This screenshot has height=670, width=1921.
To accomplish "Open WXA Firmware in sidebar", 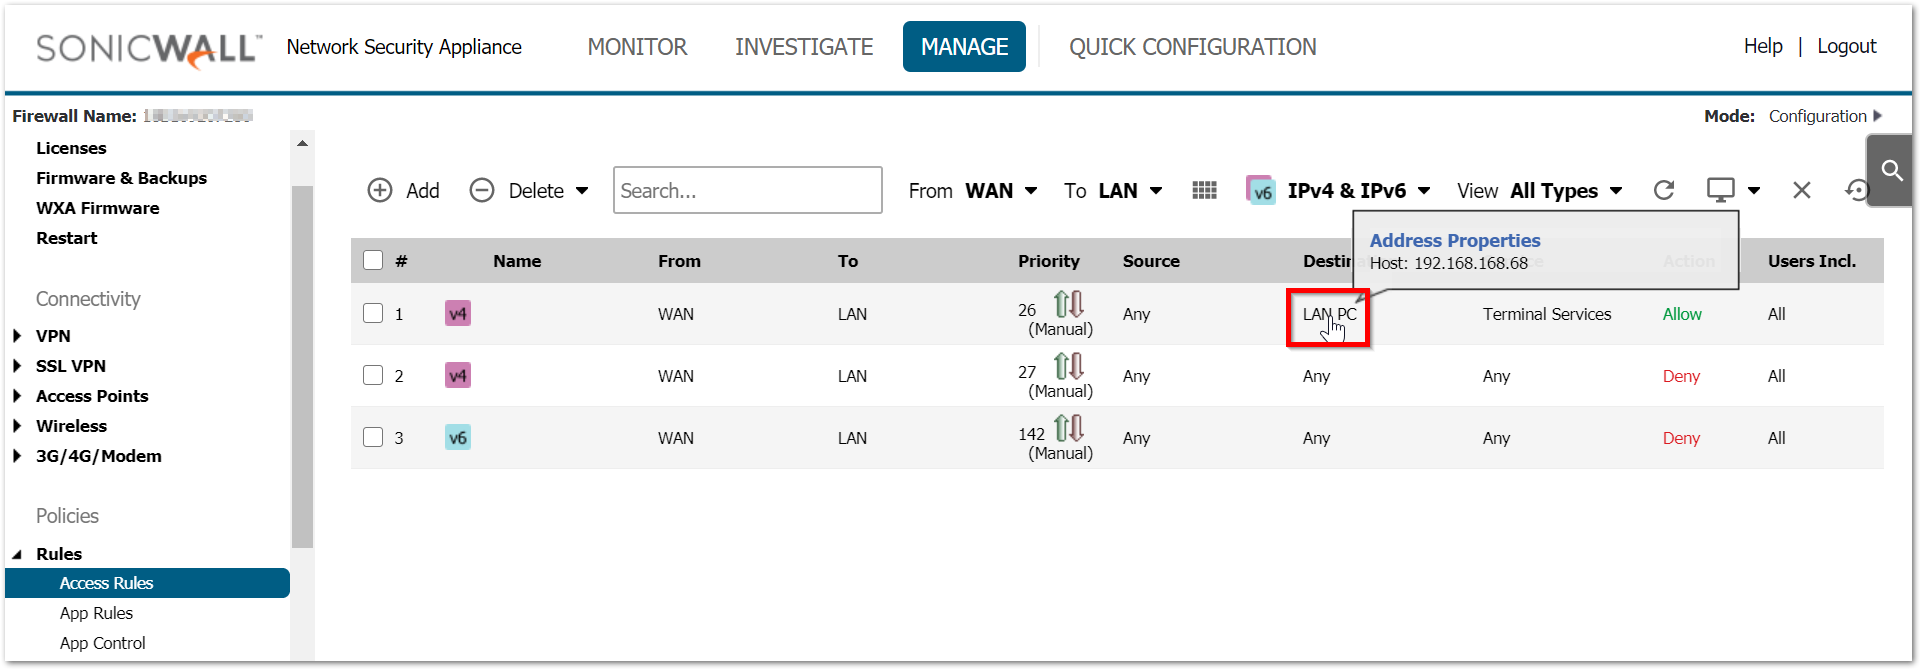I will [98, 208].
